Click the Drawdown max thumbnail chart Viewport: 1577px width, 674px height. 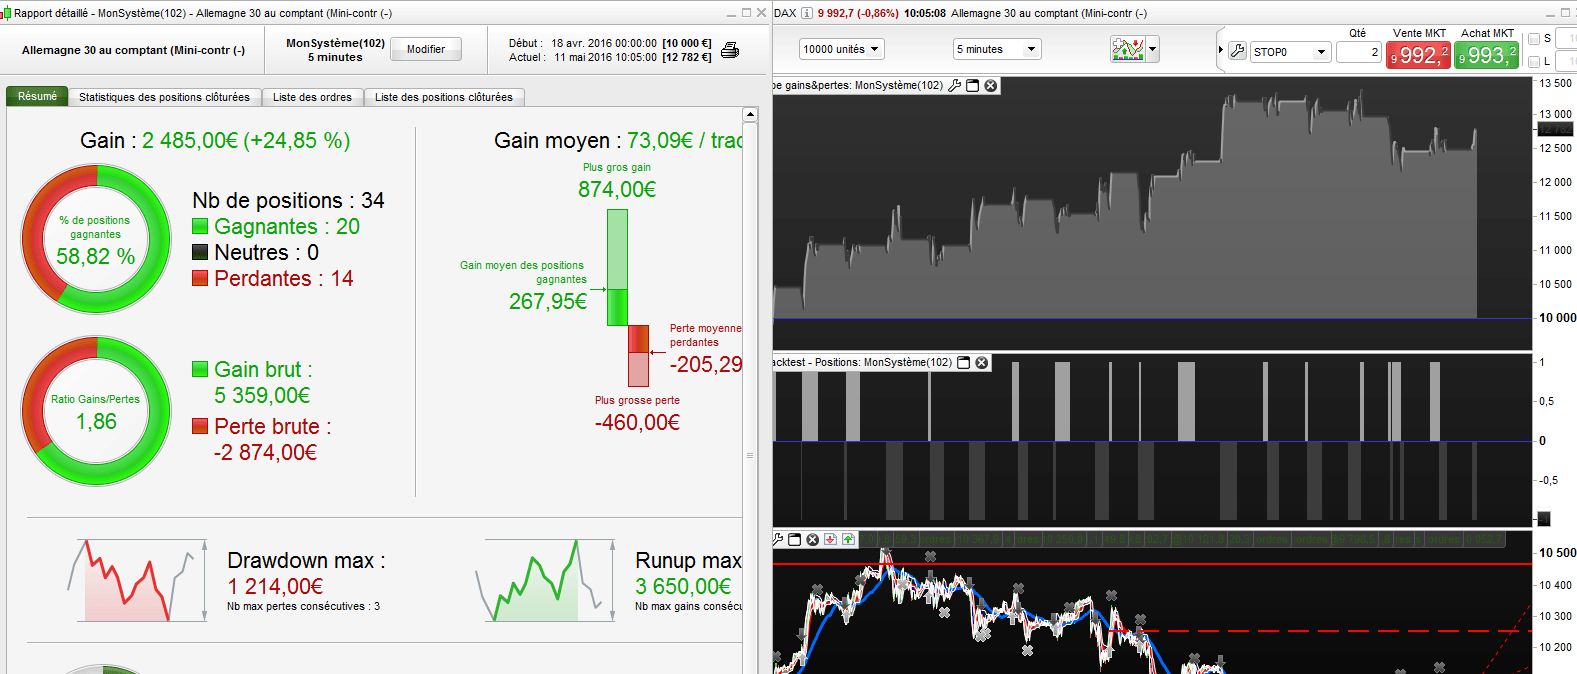point(137,580)
